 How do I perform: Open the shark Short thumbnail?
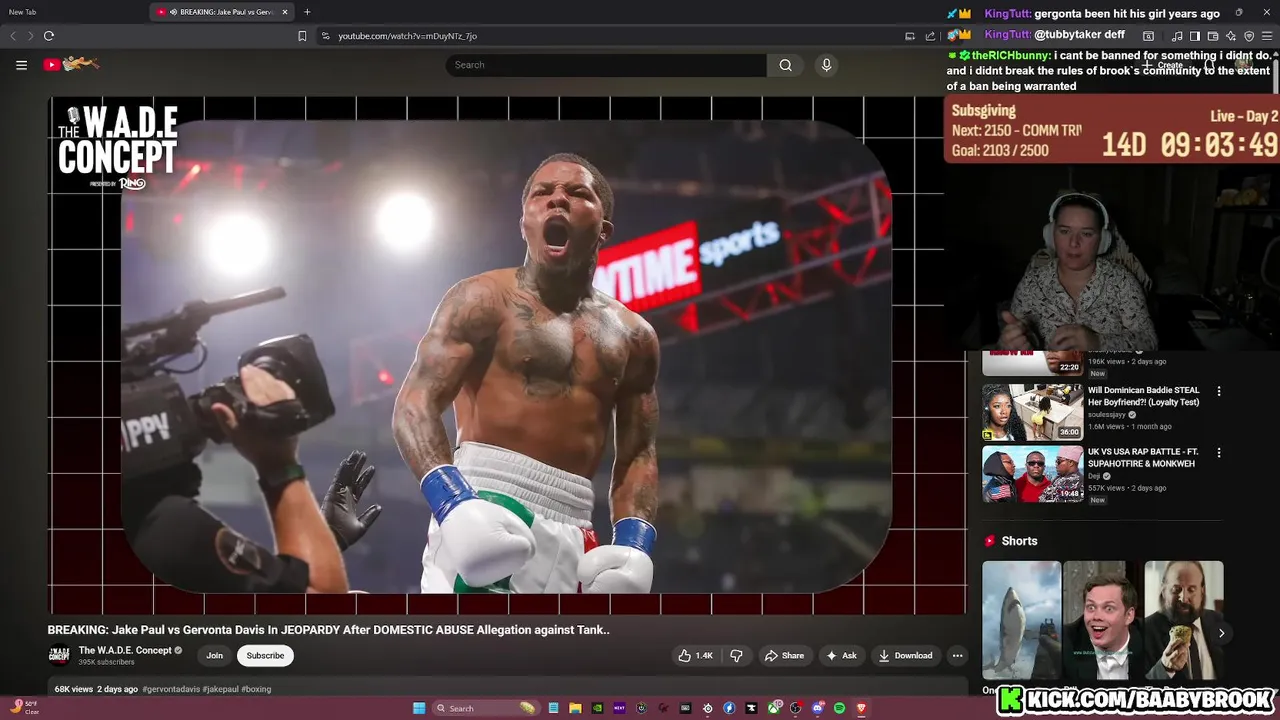tap(1021, 620)
